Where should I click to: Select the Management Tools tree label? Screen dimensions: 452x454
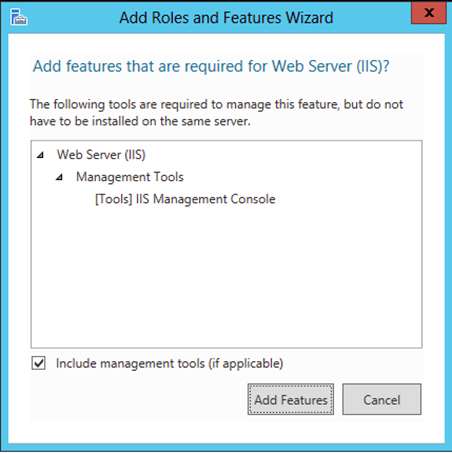[x=130, y=177]
